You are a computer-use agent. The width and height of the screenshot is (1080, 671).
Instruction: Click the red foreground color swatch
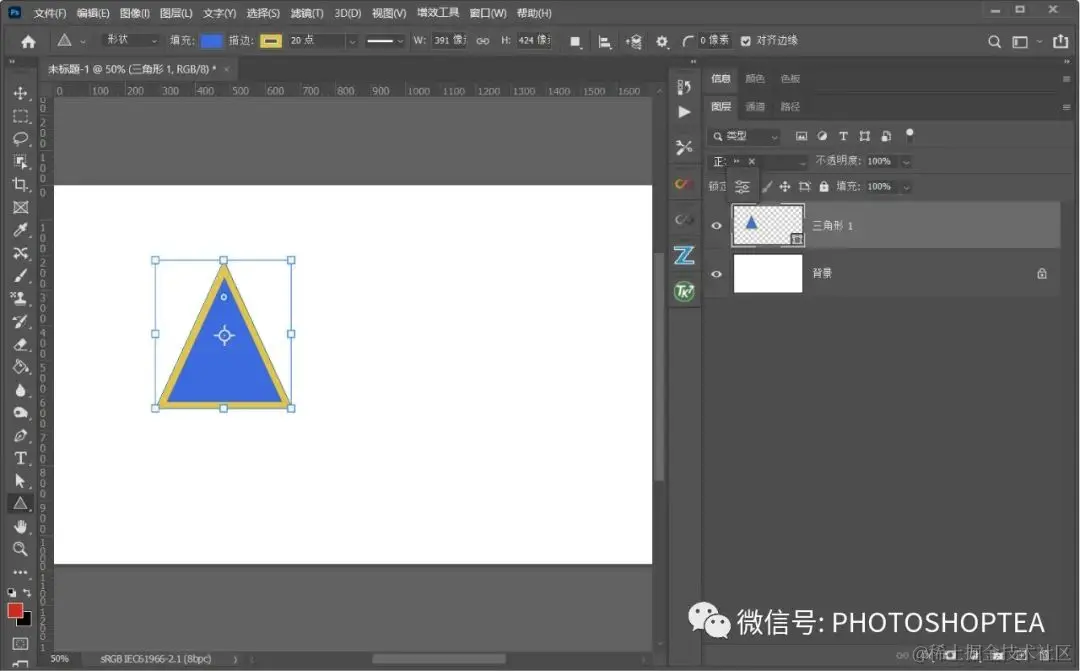tap(14, 610)
